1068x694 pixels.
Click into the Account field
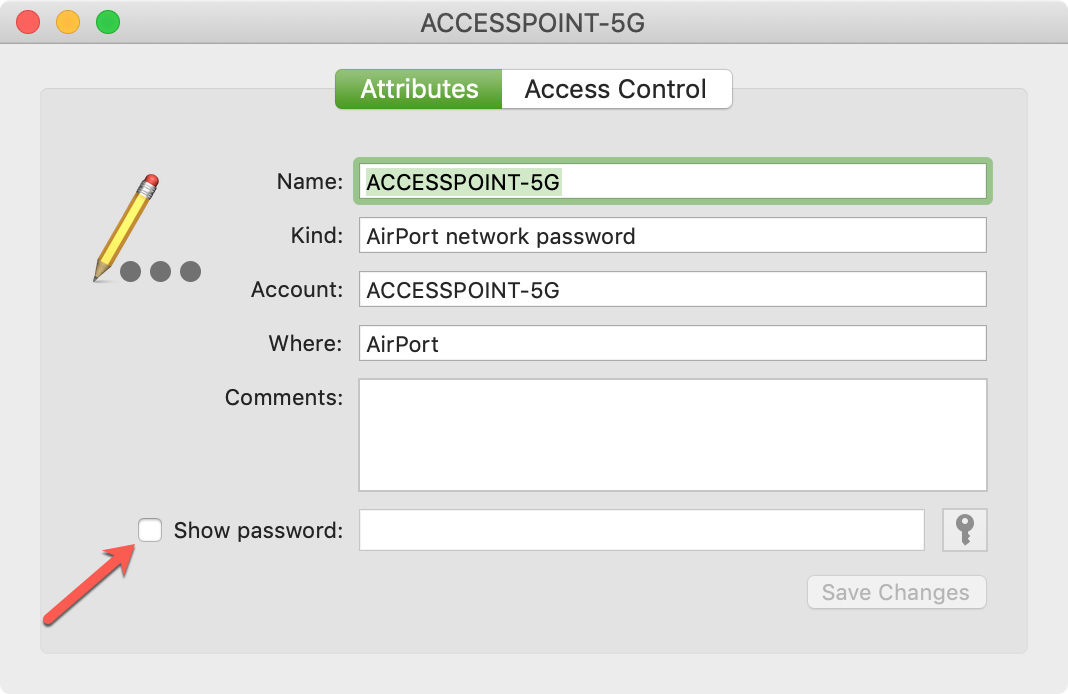tap(673, 289)
